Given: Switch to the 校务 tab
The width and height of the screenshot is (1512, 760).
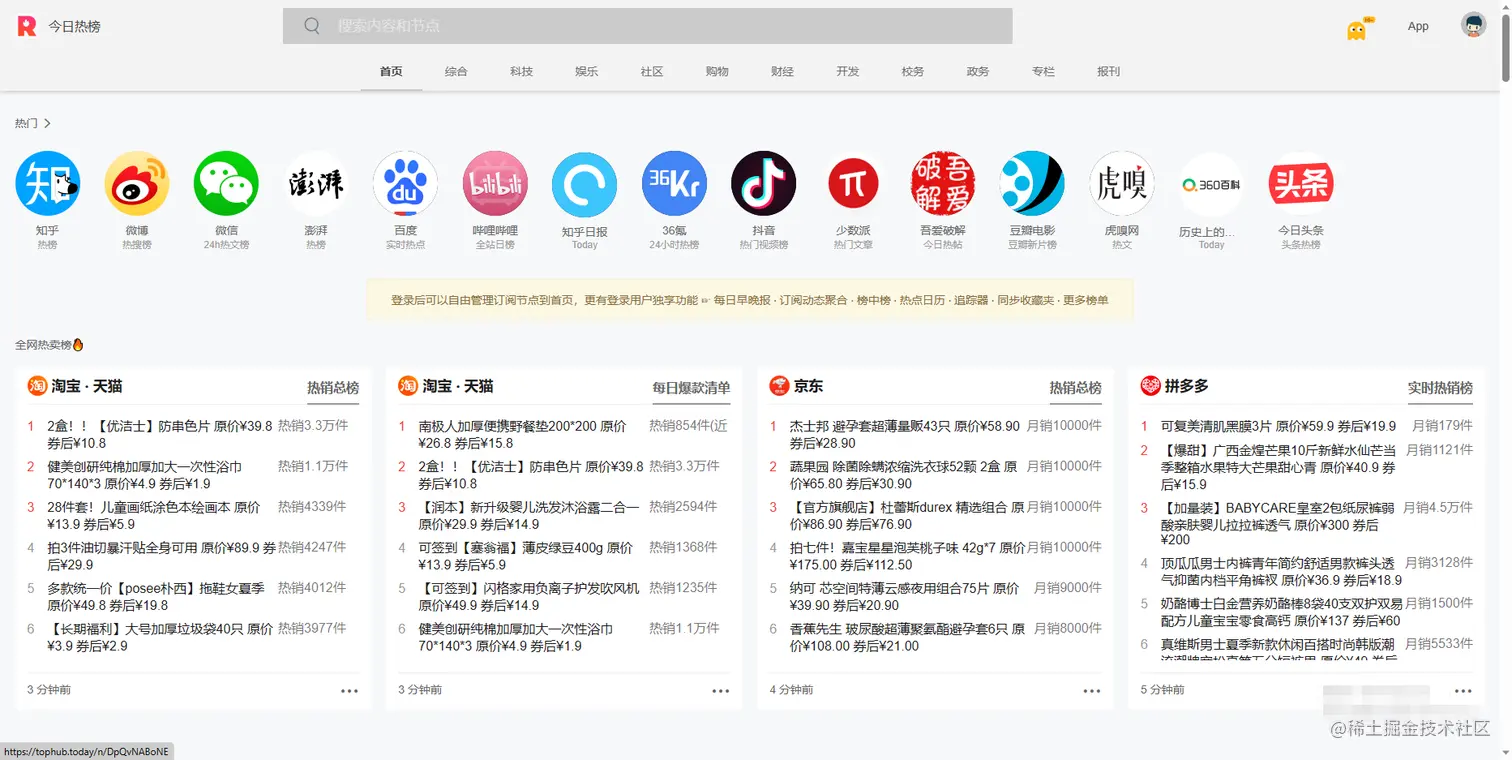Looking at the screenshot, I should click(913, 72).
